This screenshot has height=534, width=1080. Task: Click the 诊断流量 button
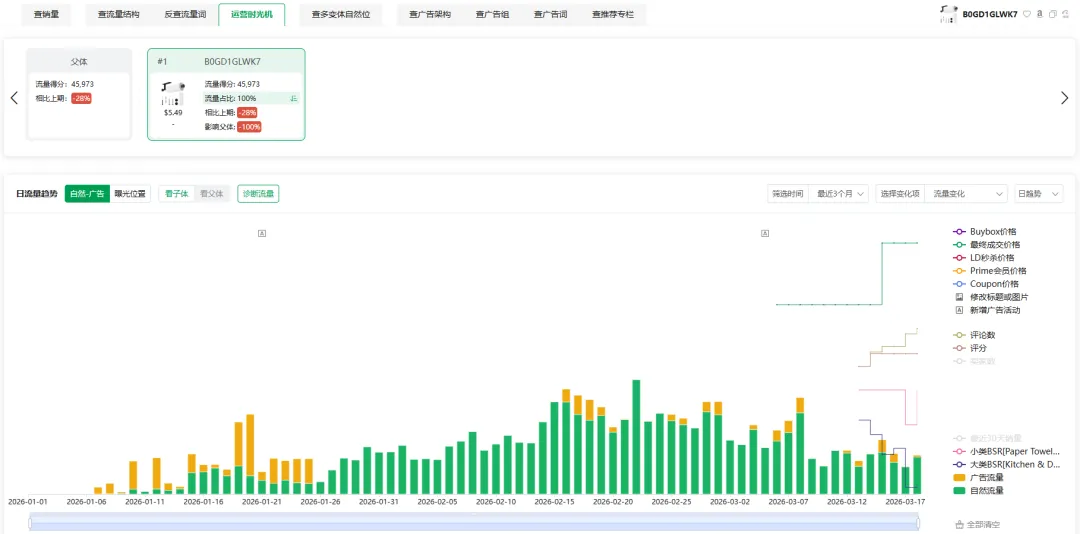pyautogui.click(x=258, y=194)
